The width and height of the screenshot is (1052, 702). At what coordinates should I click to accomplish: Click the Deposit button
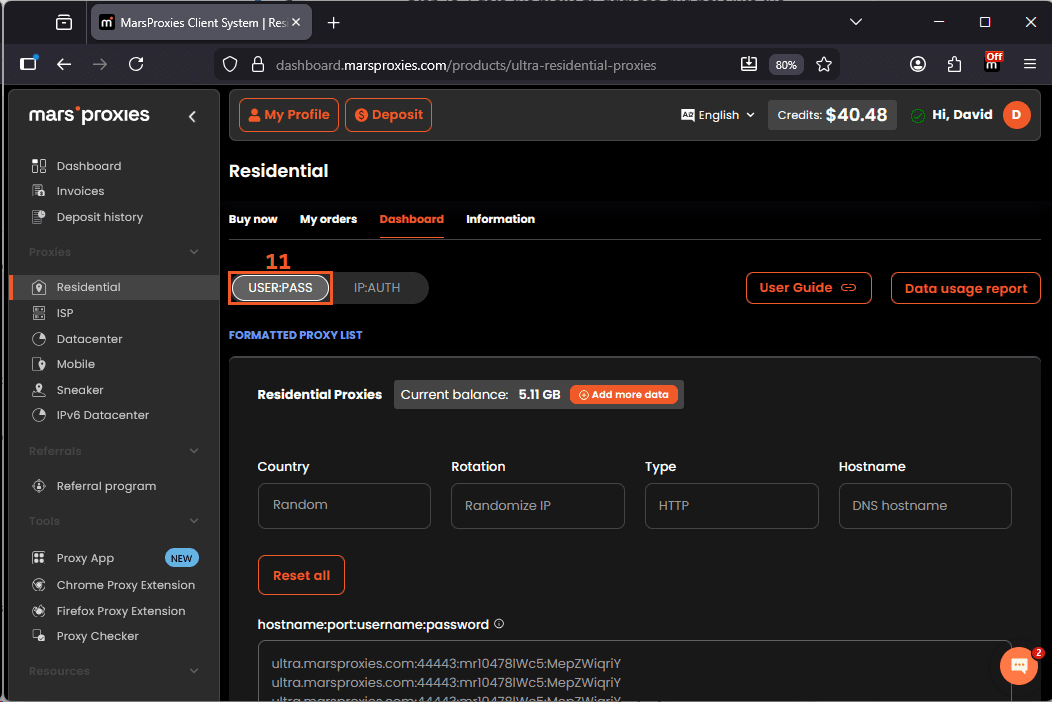coord(388,115)
